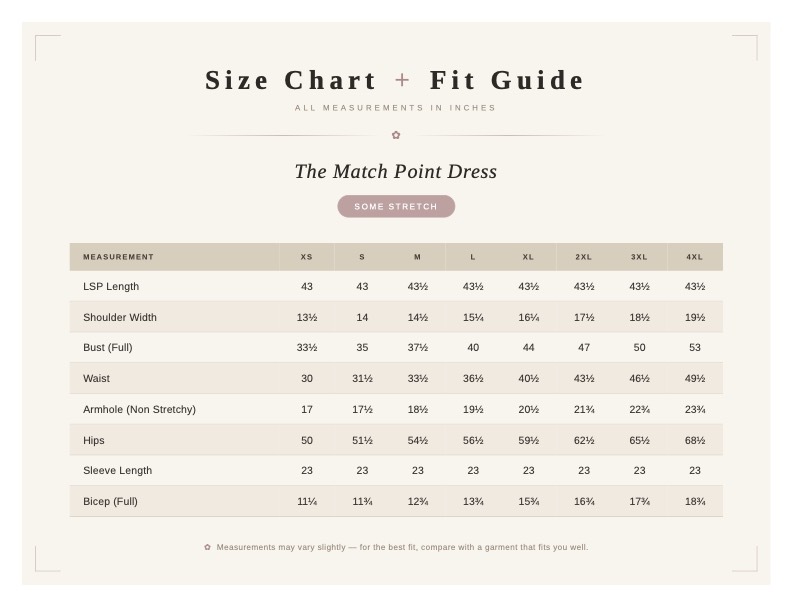The image size is (792, 612).
Task: Click the Shoulder Width row label
Action: [120, 317]
